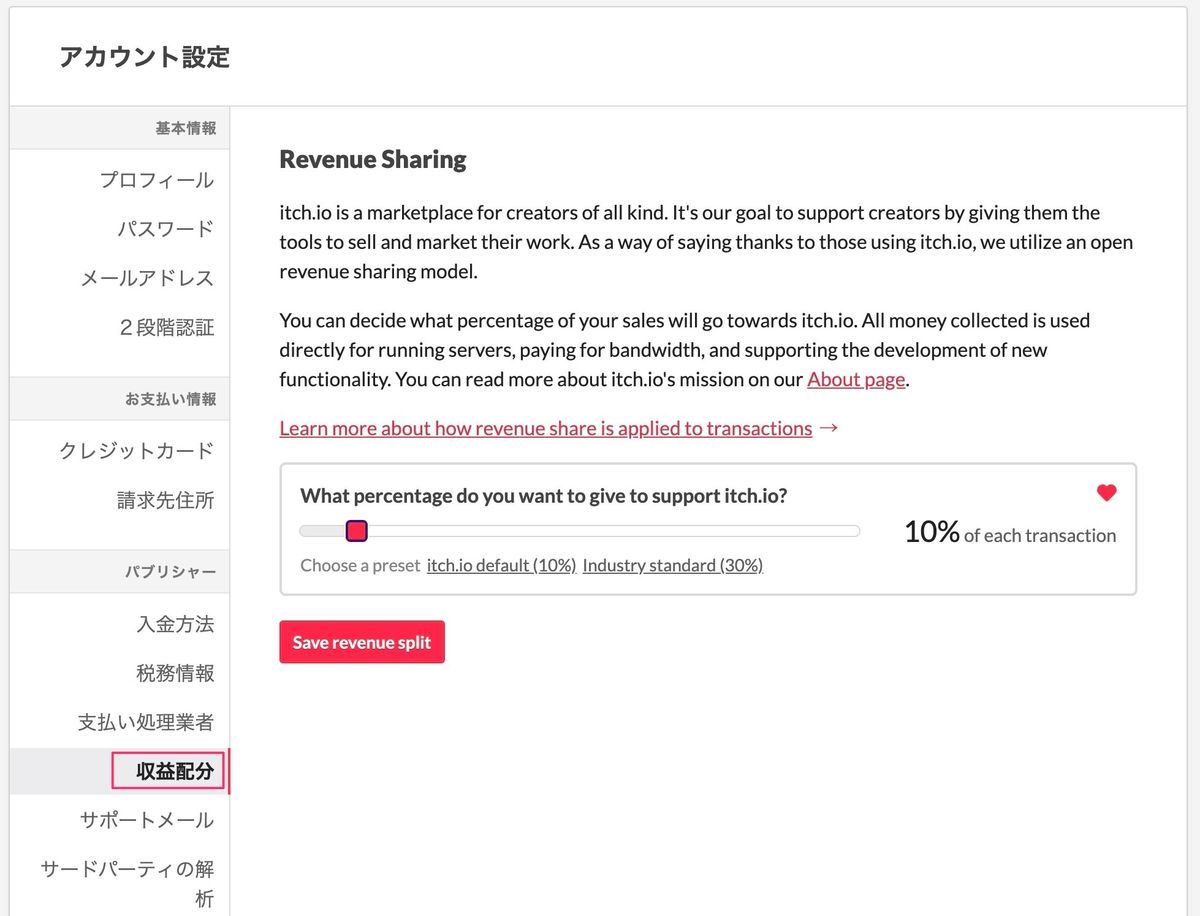Open 税務情報 tax information page
This screenshot has width=1200, height=916.
(175, 673)
